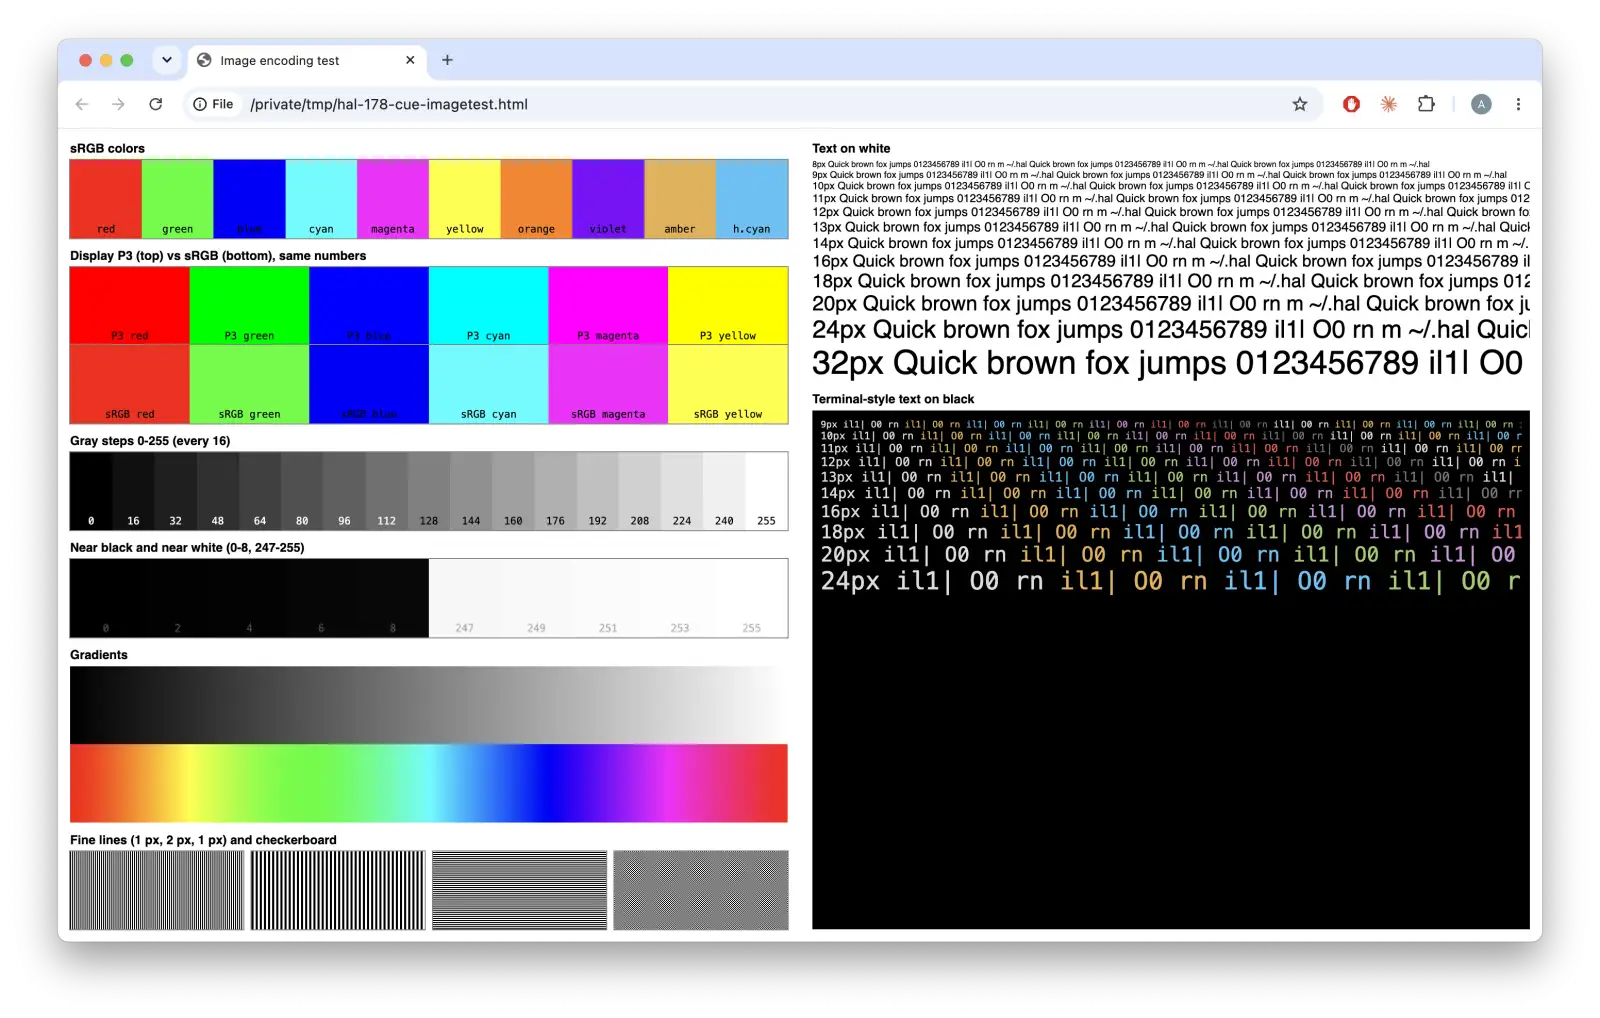Image resolution: width=1600 pixels, height=1018 pixels.
Task: Click the checkerboard pattern tile
Action: tap(701, 890)
